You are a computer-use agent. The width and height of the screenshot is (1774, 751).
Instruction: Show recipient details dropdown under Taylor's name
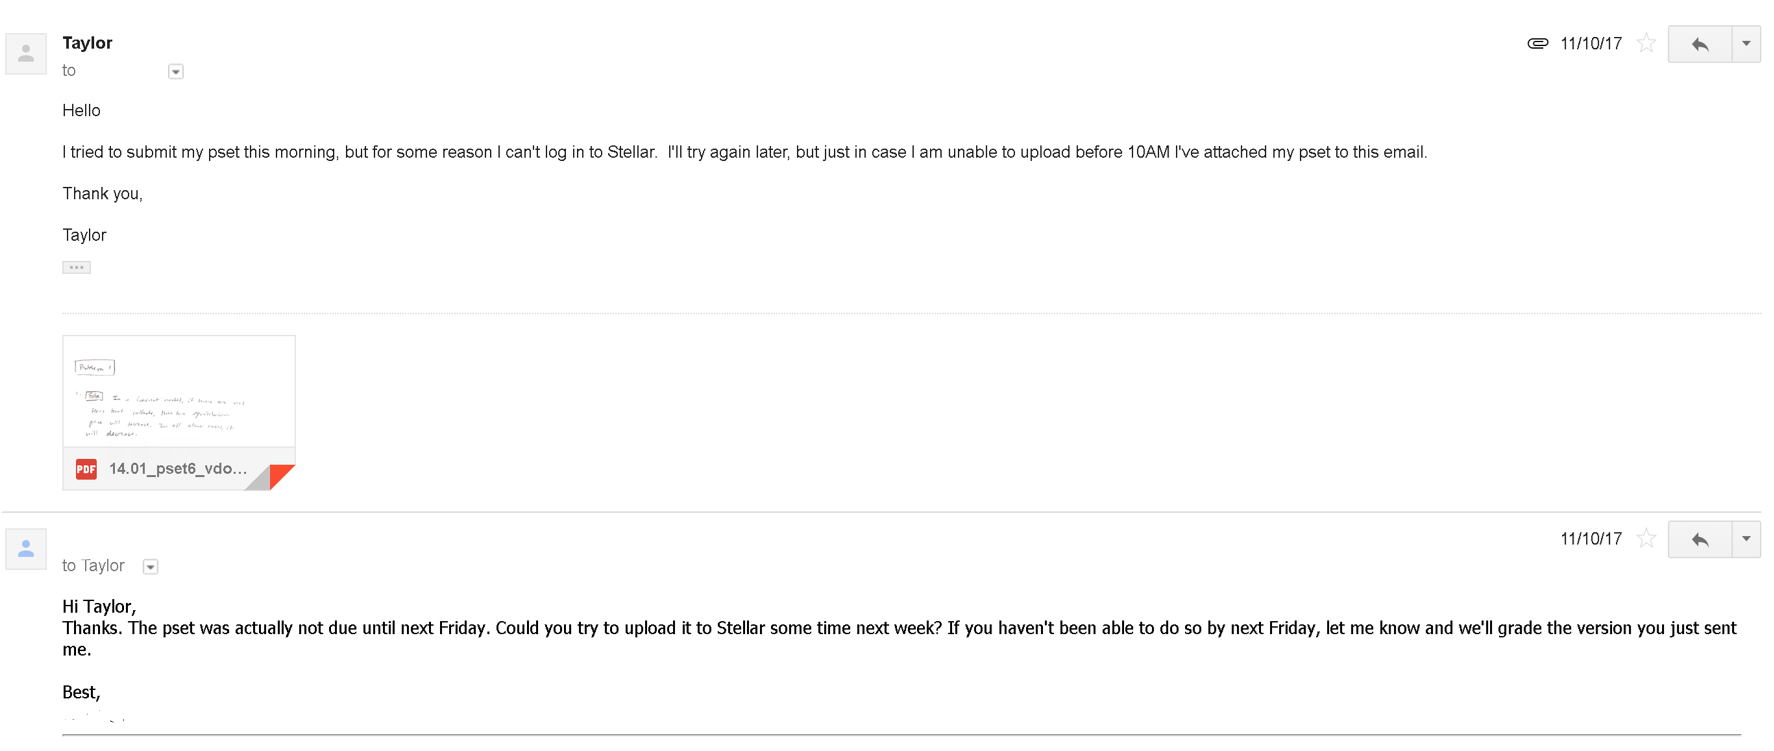(176, 71)
